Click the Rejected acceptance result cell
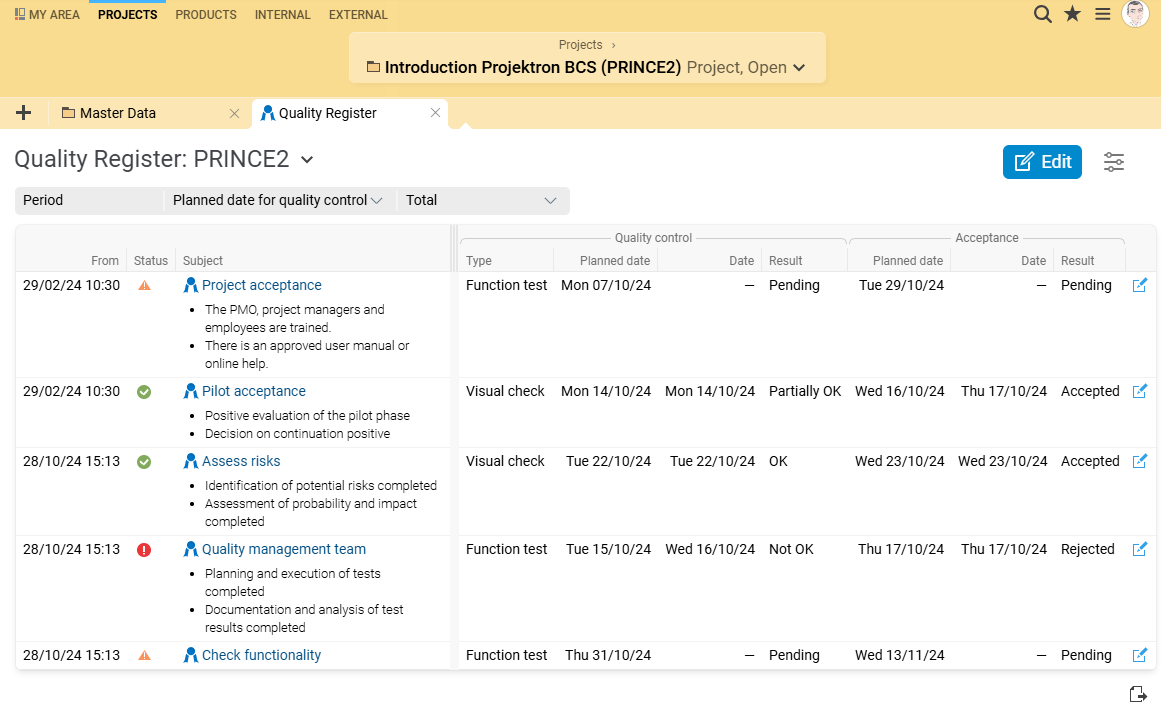 pos(1088,549)
